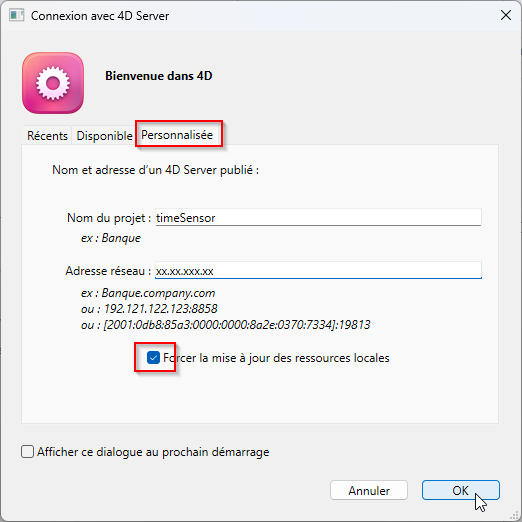
Task: Click the Bienvenue dans 4D heading
Action: [x=159, y=76]
